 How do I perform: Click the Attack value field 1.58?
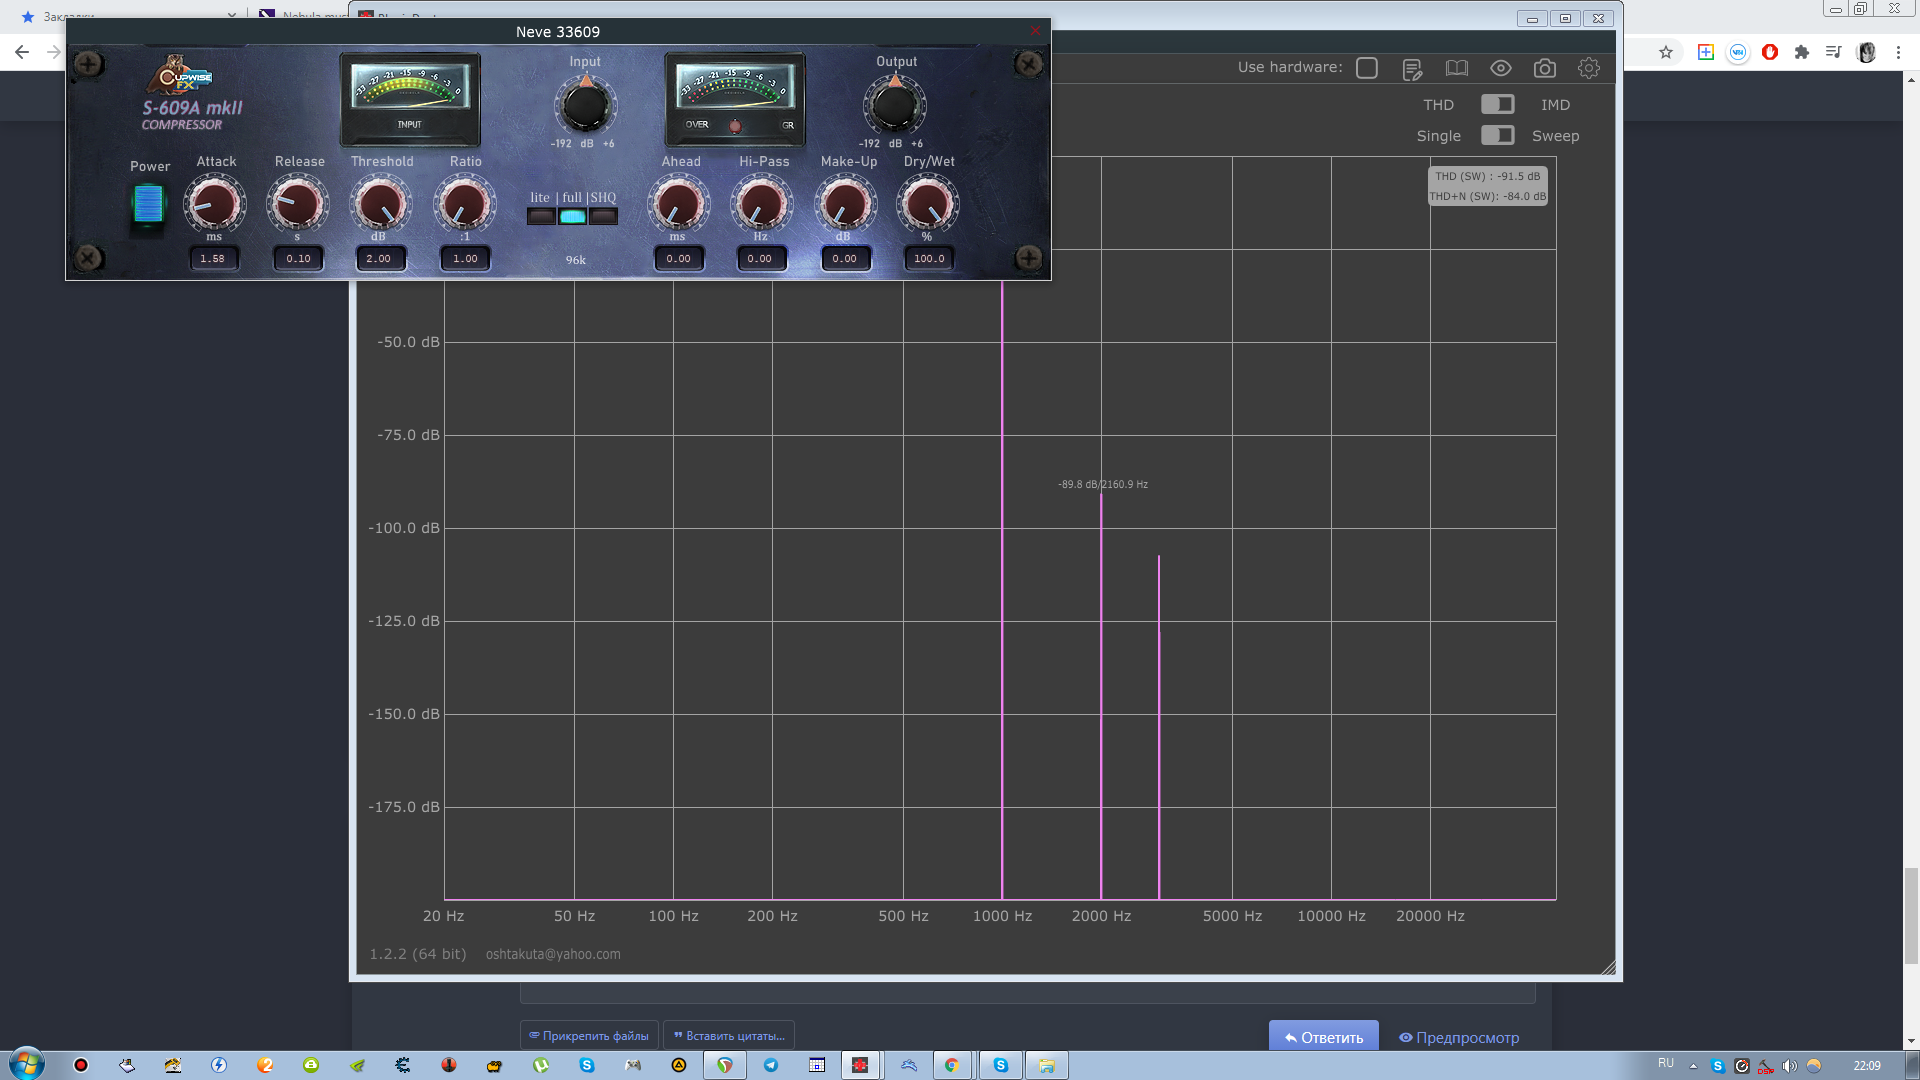coord(213,258)
